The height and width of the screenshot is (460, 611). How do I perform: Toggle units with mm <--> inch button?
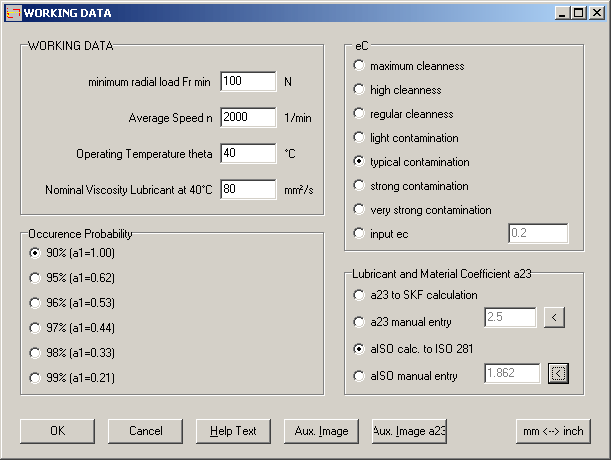[x=553, y=431]
